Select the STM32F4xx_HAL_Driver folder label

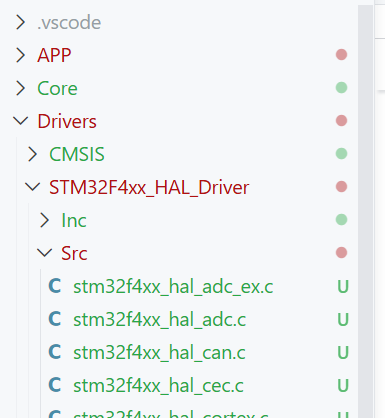point(149,187)
